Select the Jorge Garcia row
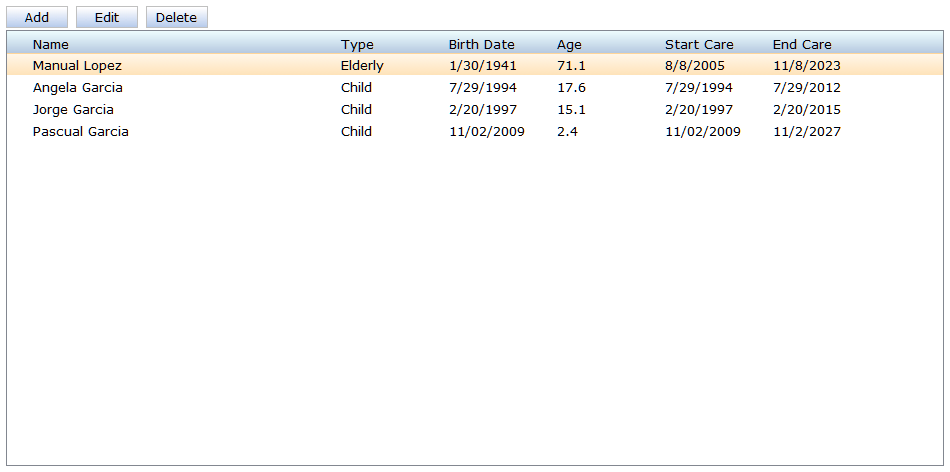This screenshot has width=950, height=472. click(x=73, y=110)
